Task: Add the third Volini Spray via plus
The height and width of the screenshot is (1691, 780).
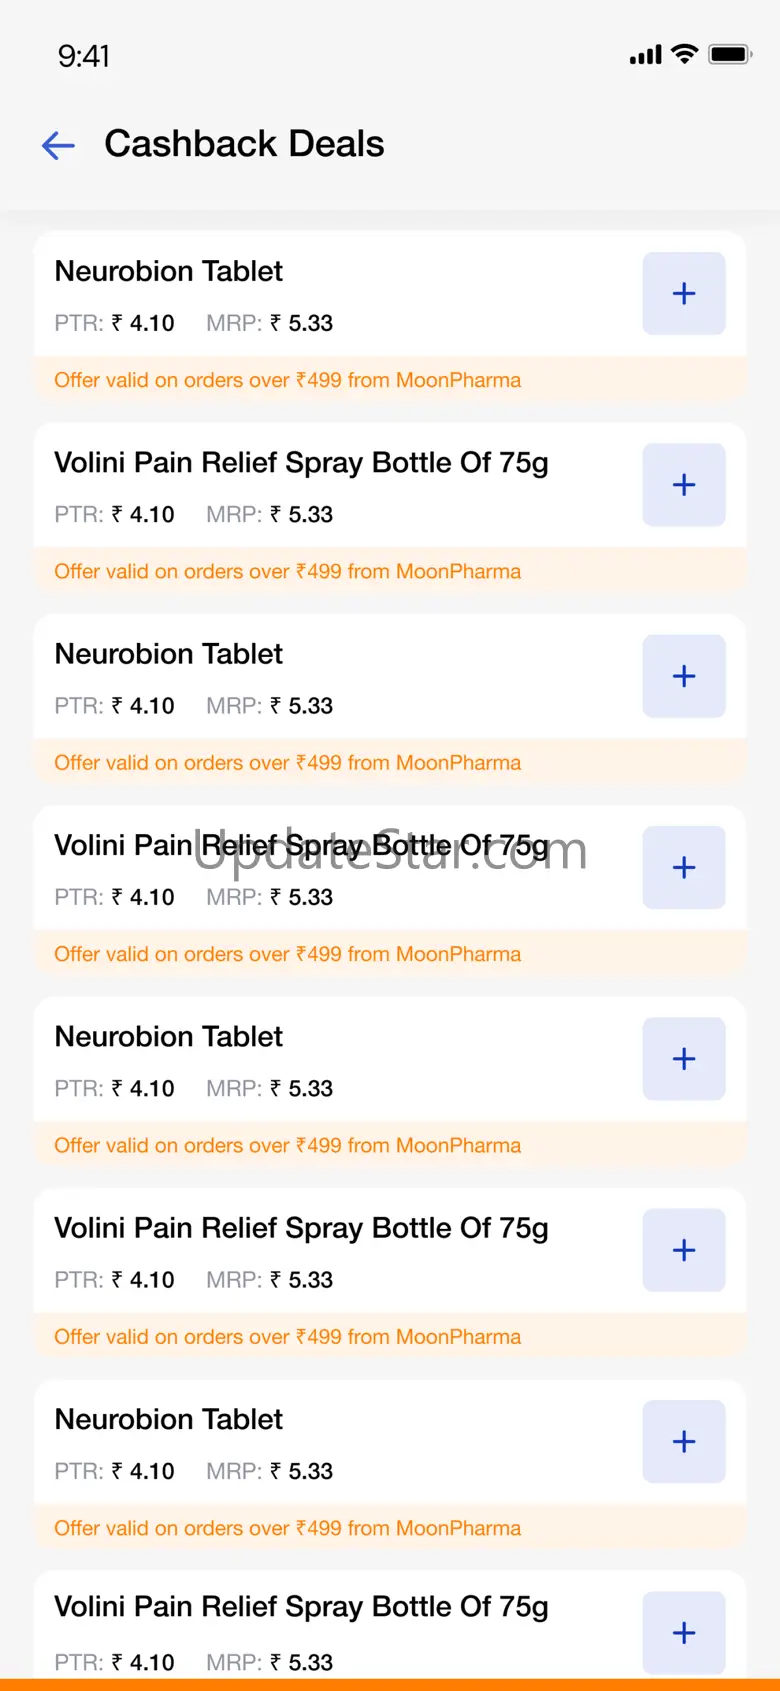Action: click(684, 1250)
